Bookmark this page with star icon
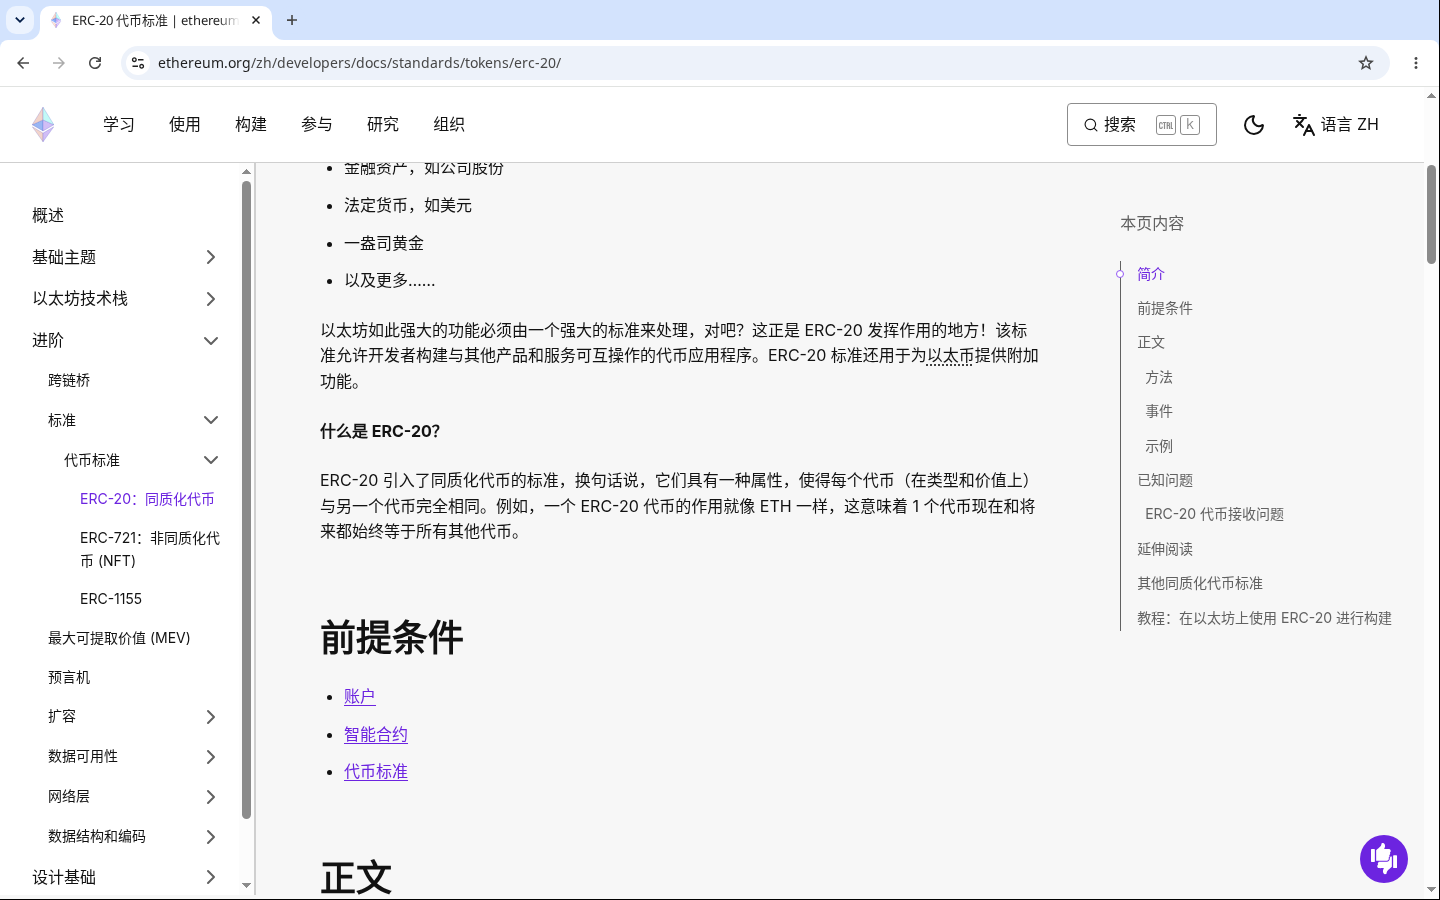 tap(1366, 63)
